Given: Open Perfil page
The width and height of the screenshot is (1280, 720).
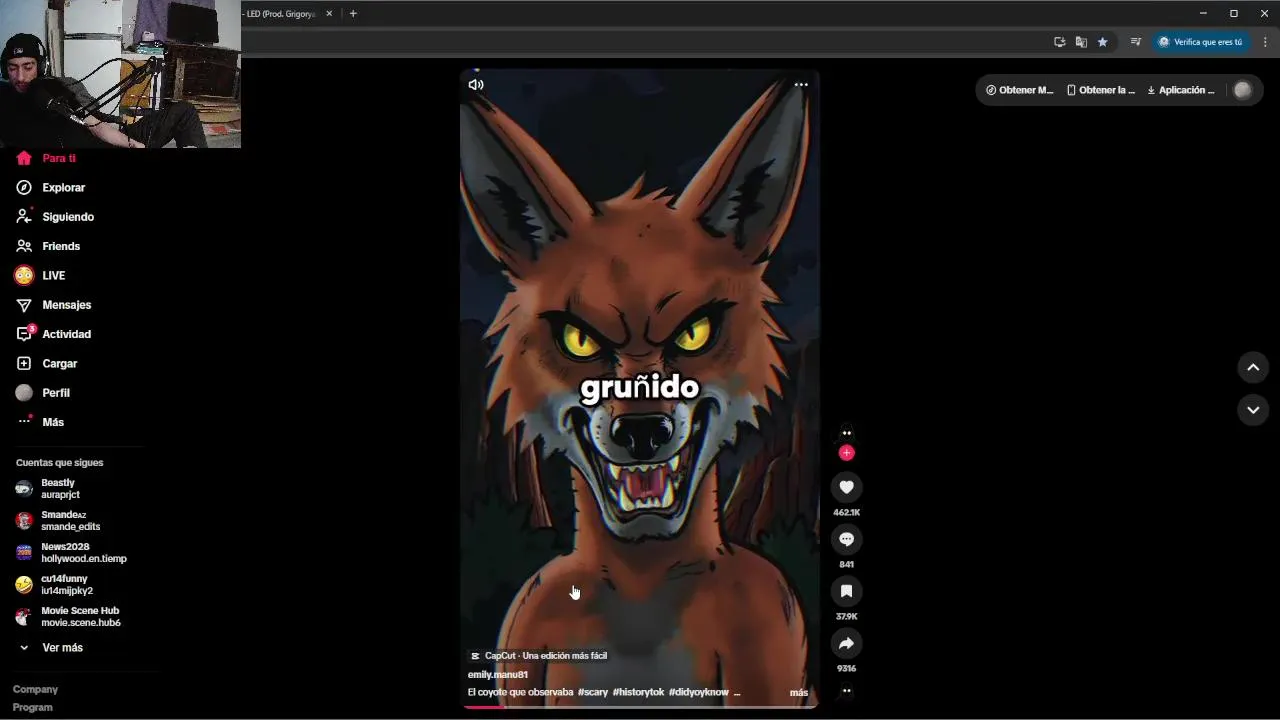Looking at the screenshot, I should pos(42,393).
